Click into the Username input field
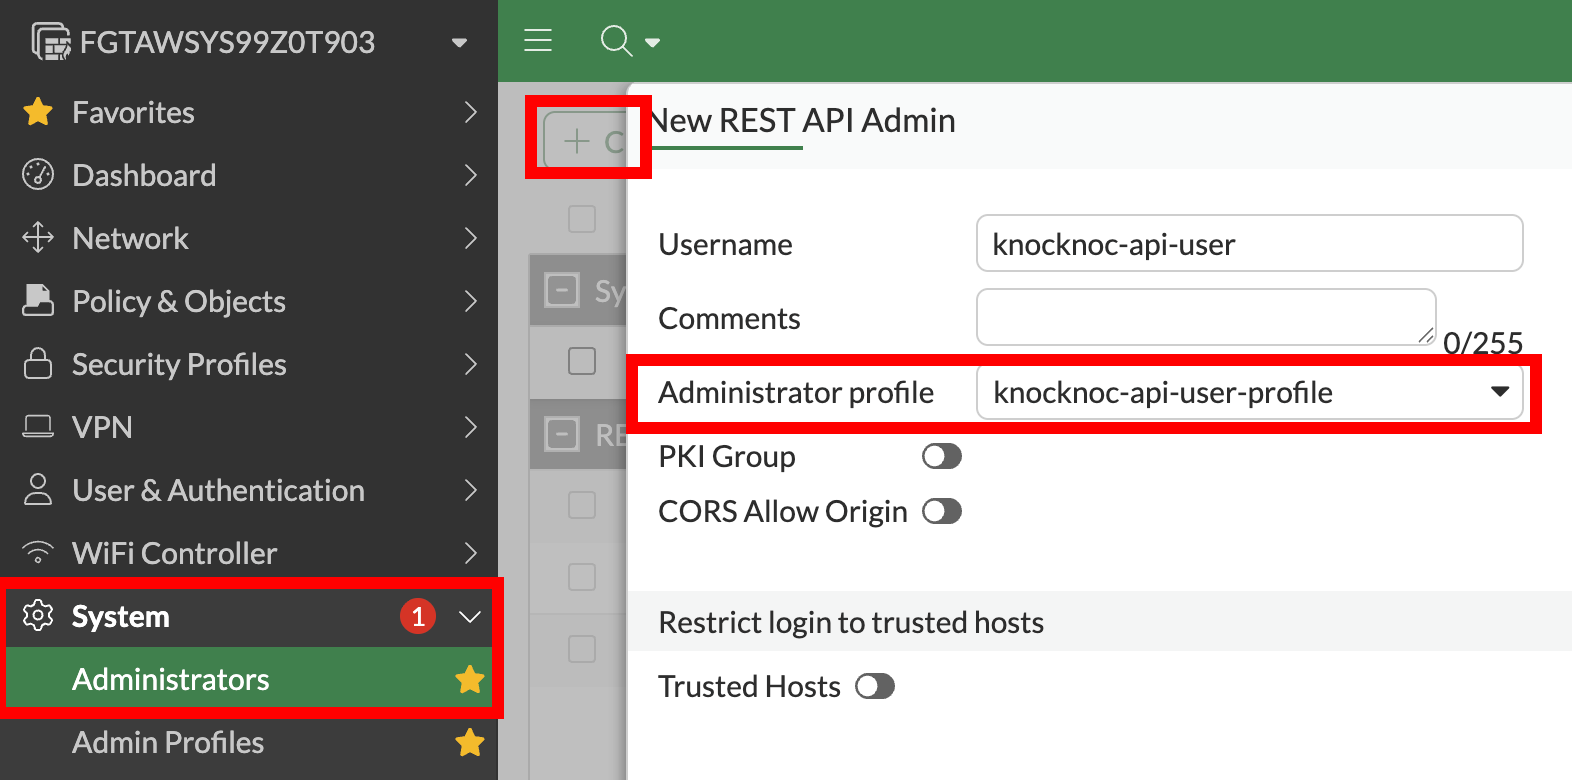Screen dimensions: 1572x780 (x=1248, y=244)
